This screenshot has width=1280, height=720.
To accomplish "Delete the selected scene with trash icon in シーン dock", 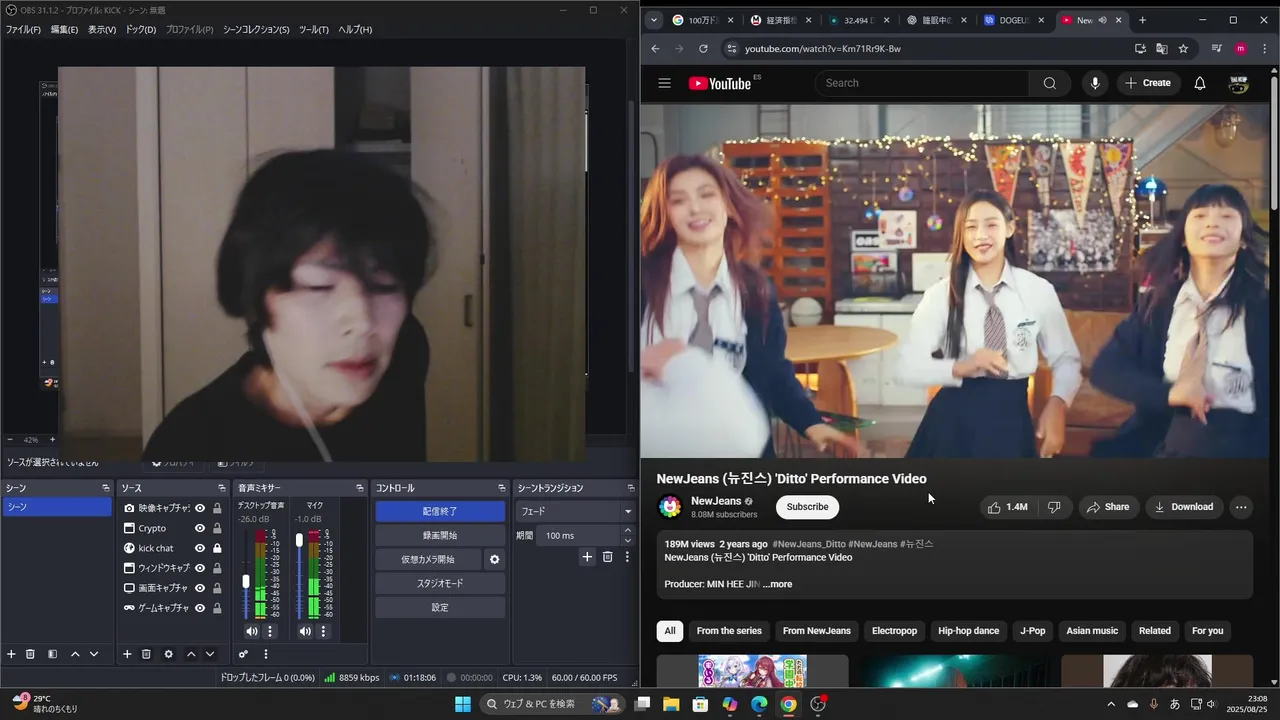I will [30, 654].
